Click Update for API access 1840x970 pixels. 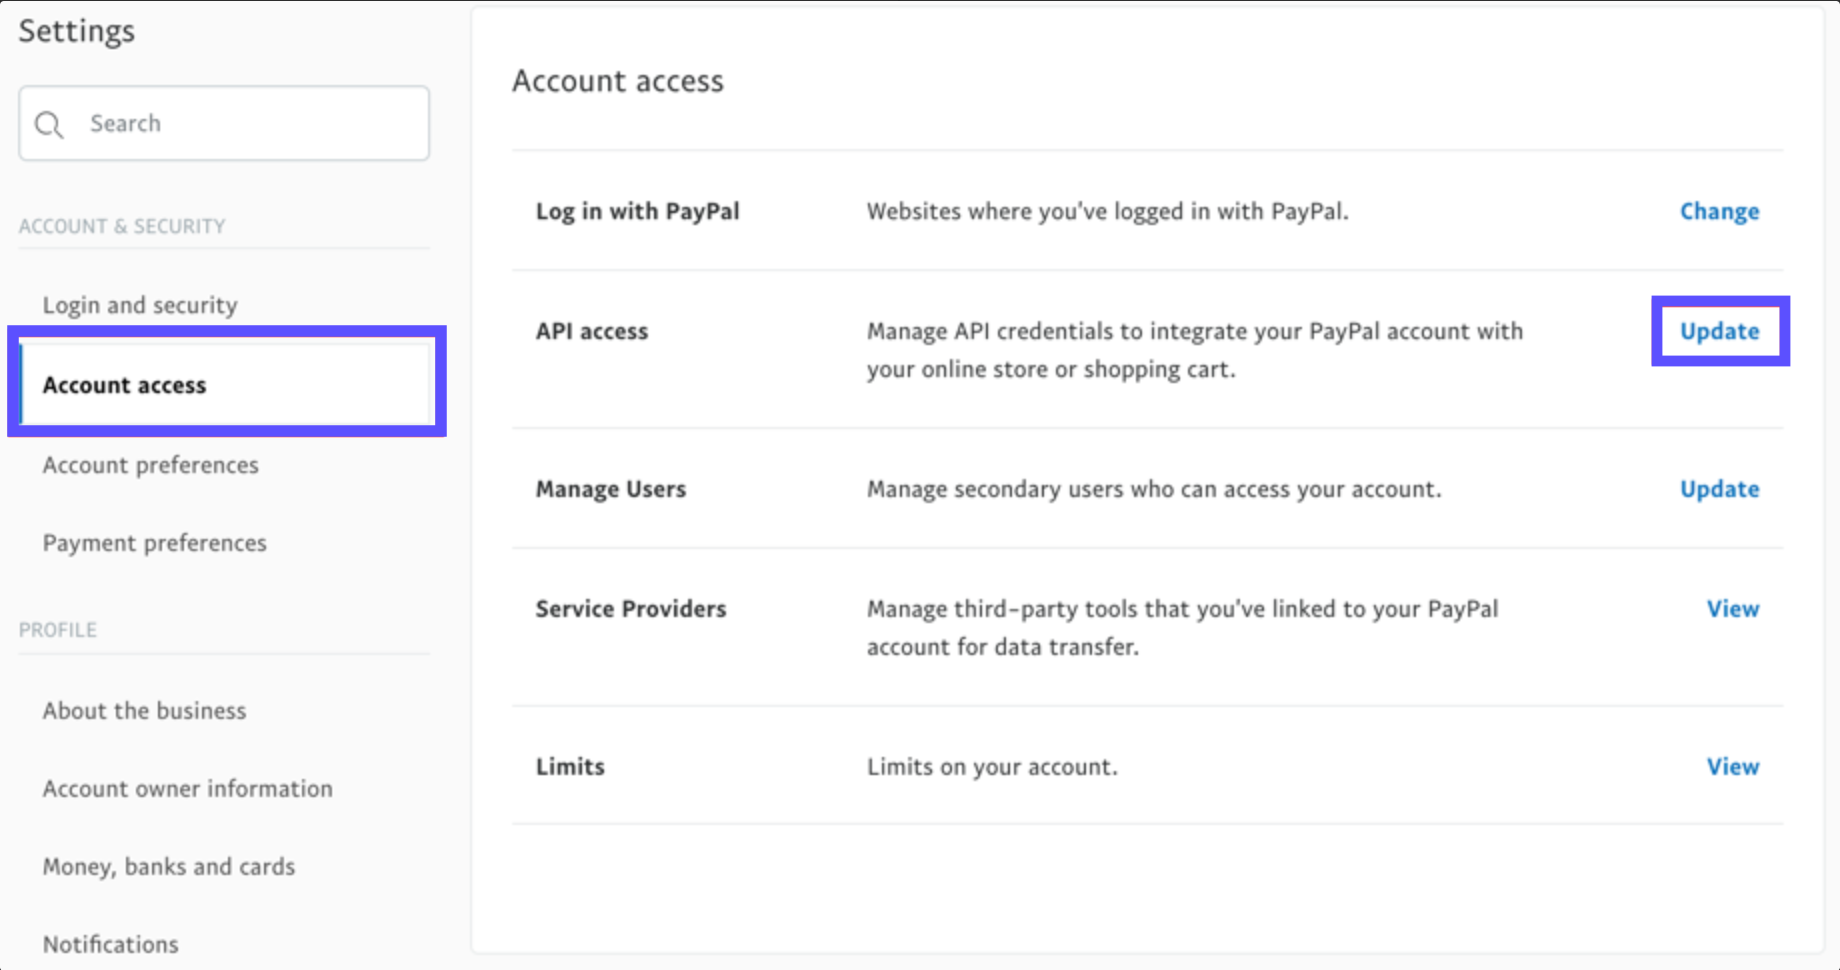[1719, 331]
